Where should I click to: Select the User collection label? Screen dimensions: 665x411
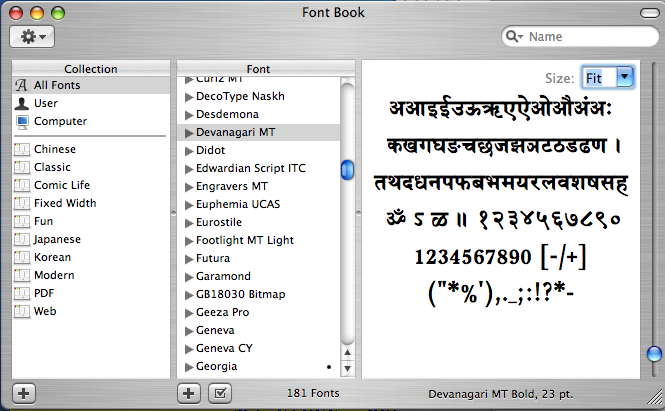click(45, 103)
